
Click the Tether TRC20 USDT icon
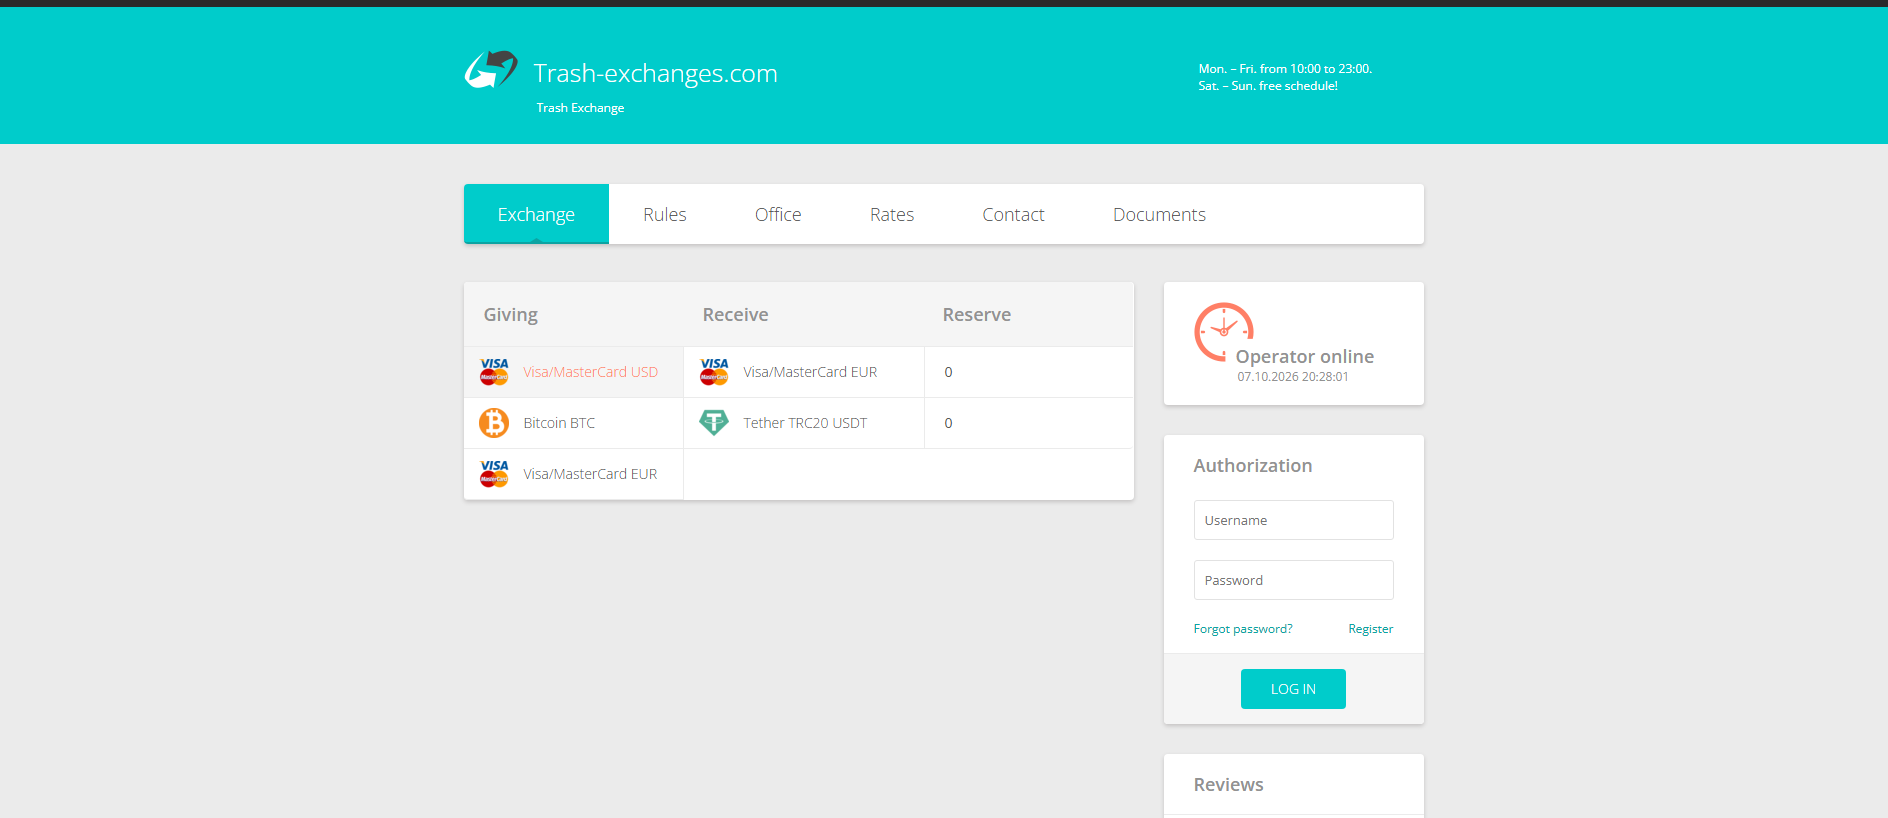(714, 423)
